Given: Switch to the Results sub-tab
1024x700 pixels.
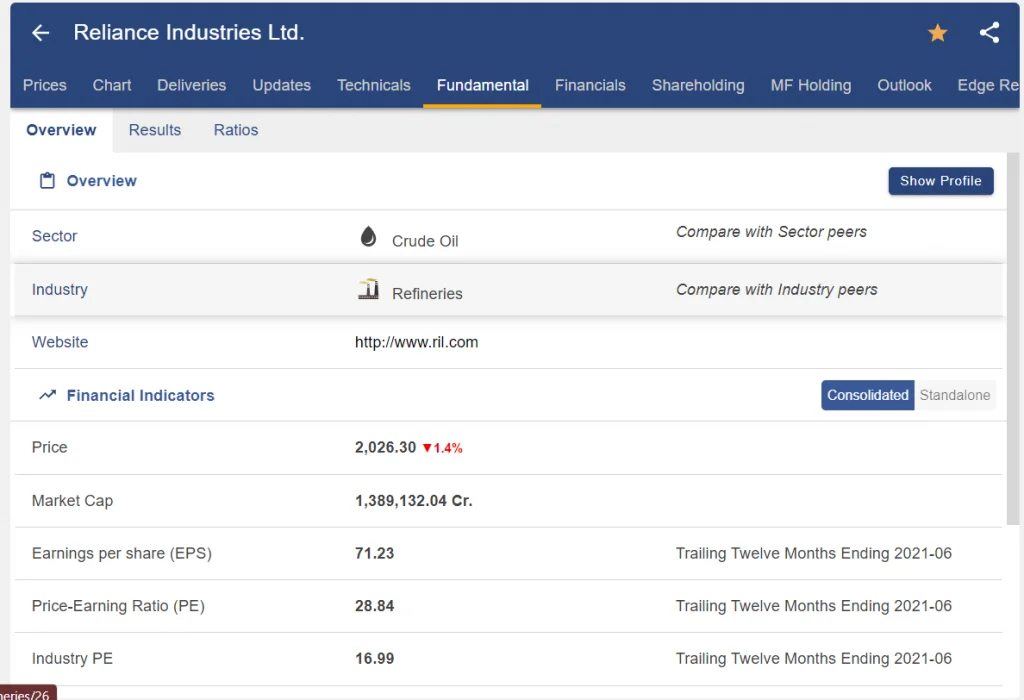Looking at the screenshot, I should click(x=155, y=130).
